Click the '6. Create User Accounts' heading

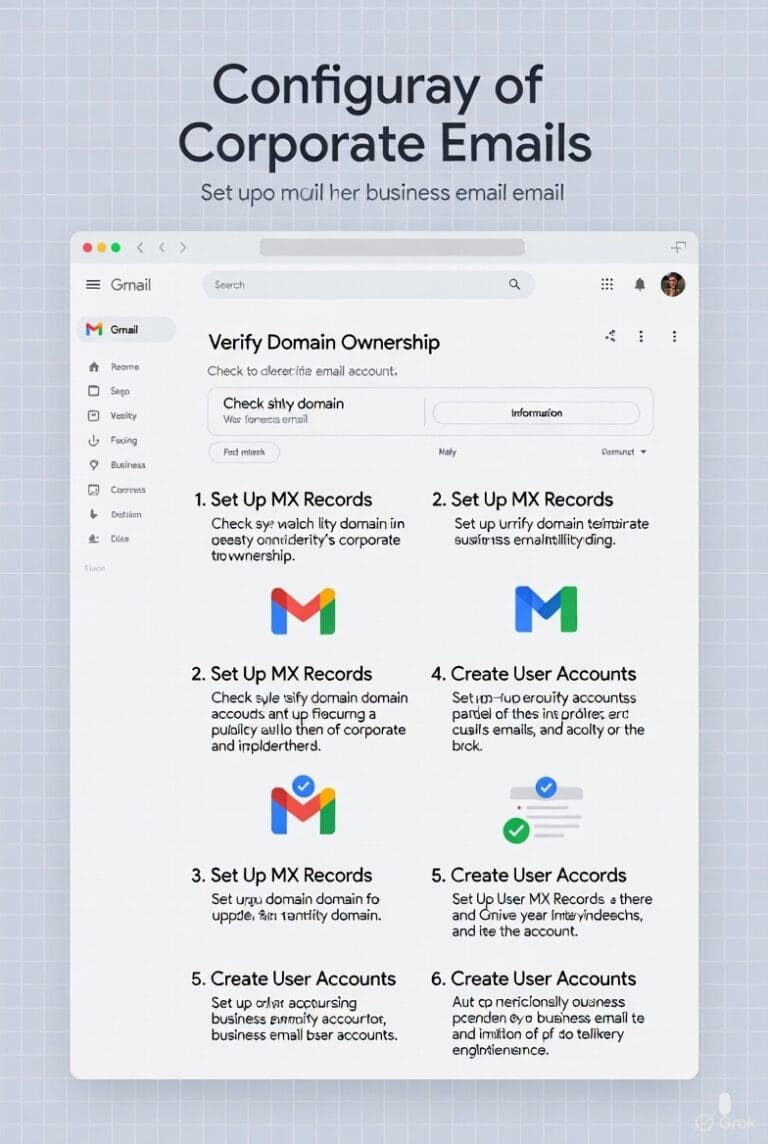point(534,979)
